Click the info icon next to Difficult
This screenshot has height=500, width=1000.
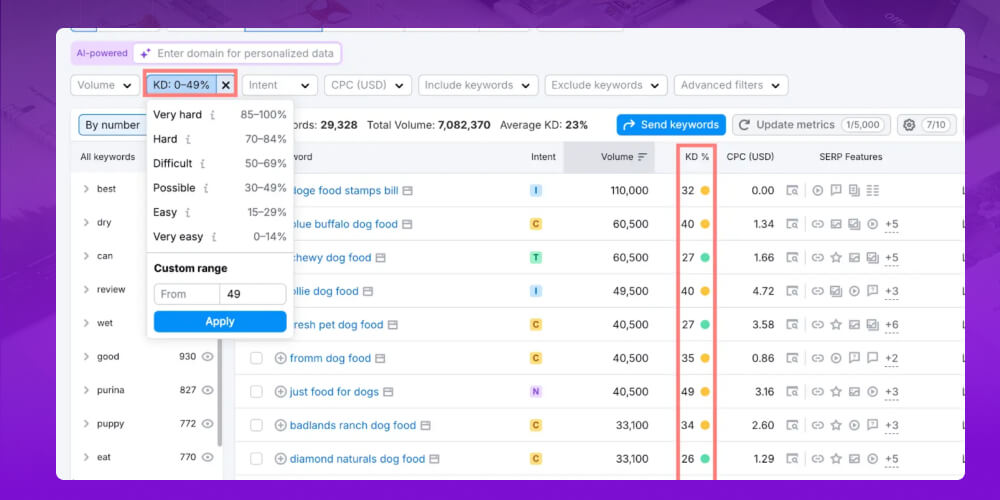point(203,164)
